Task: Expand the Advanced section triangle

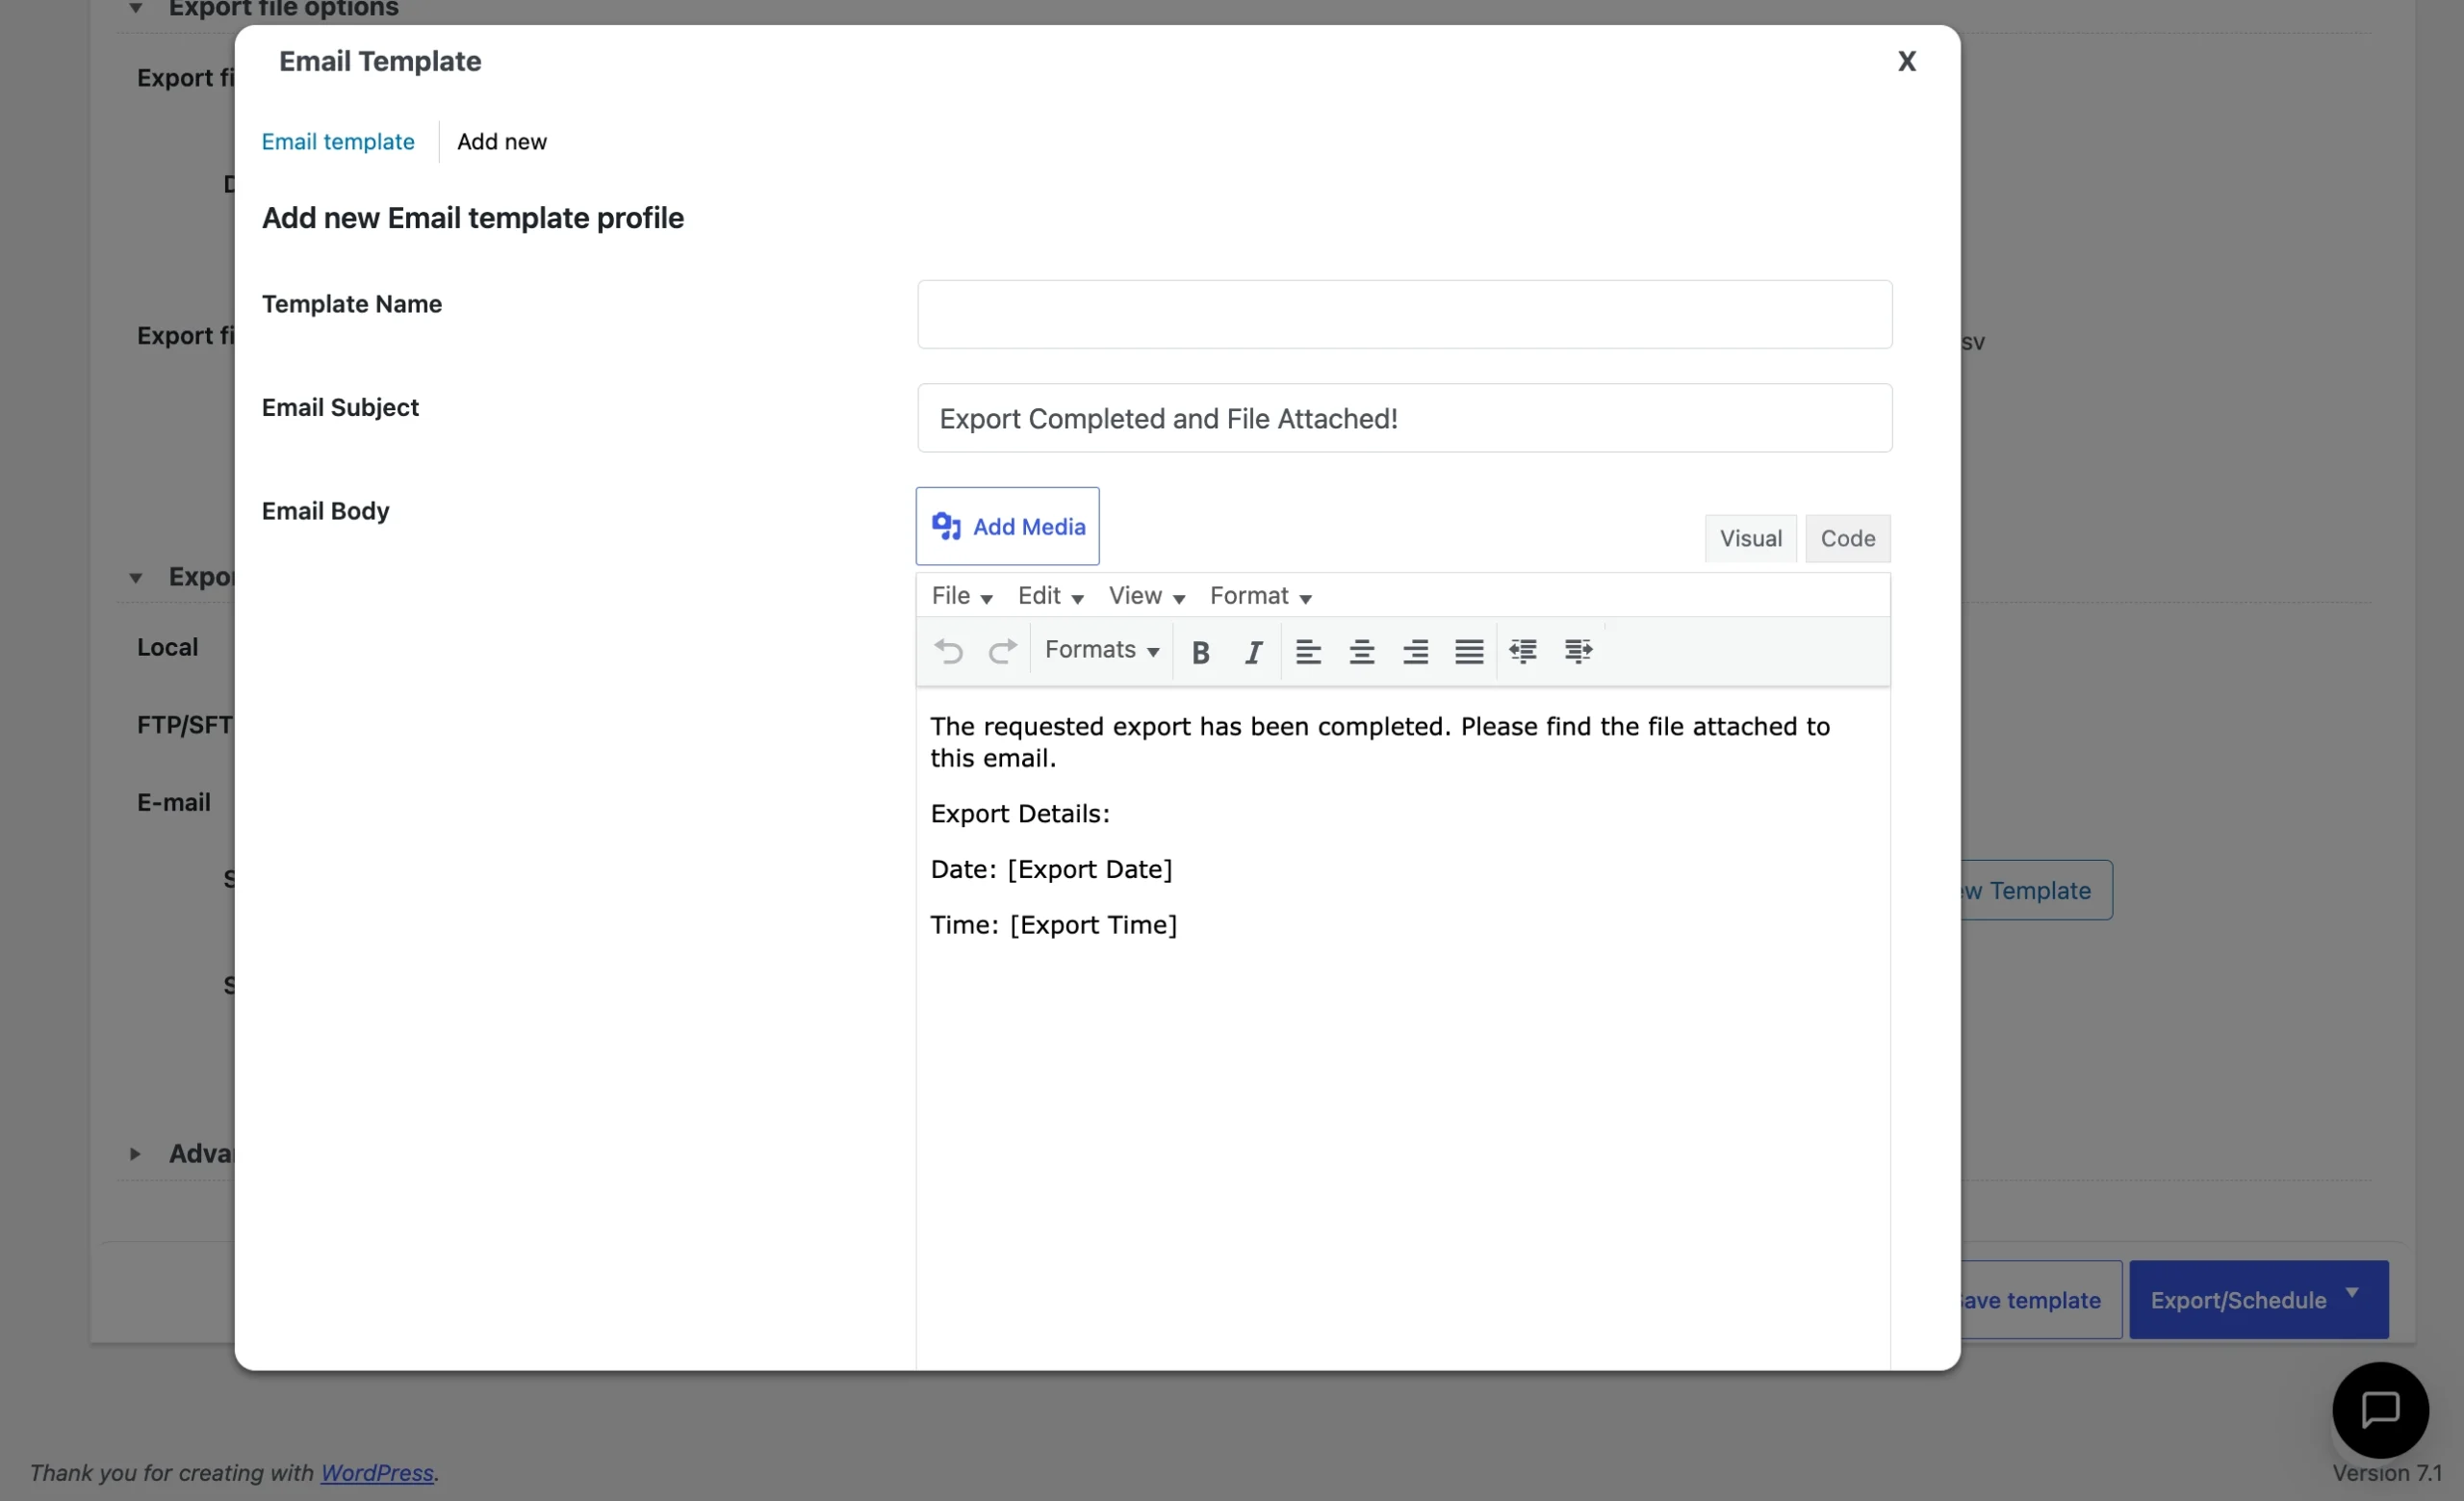Action: click(x=135, y=1153)
